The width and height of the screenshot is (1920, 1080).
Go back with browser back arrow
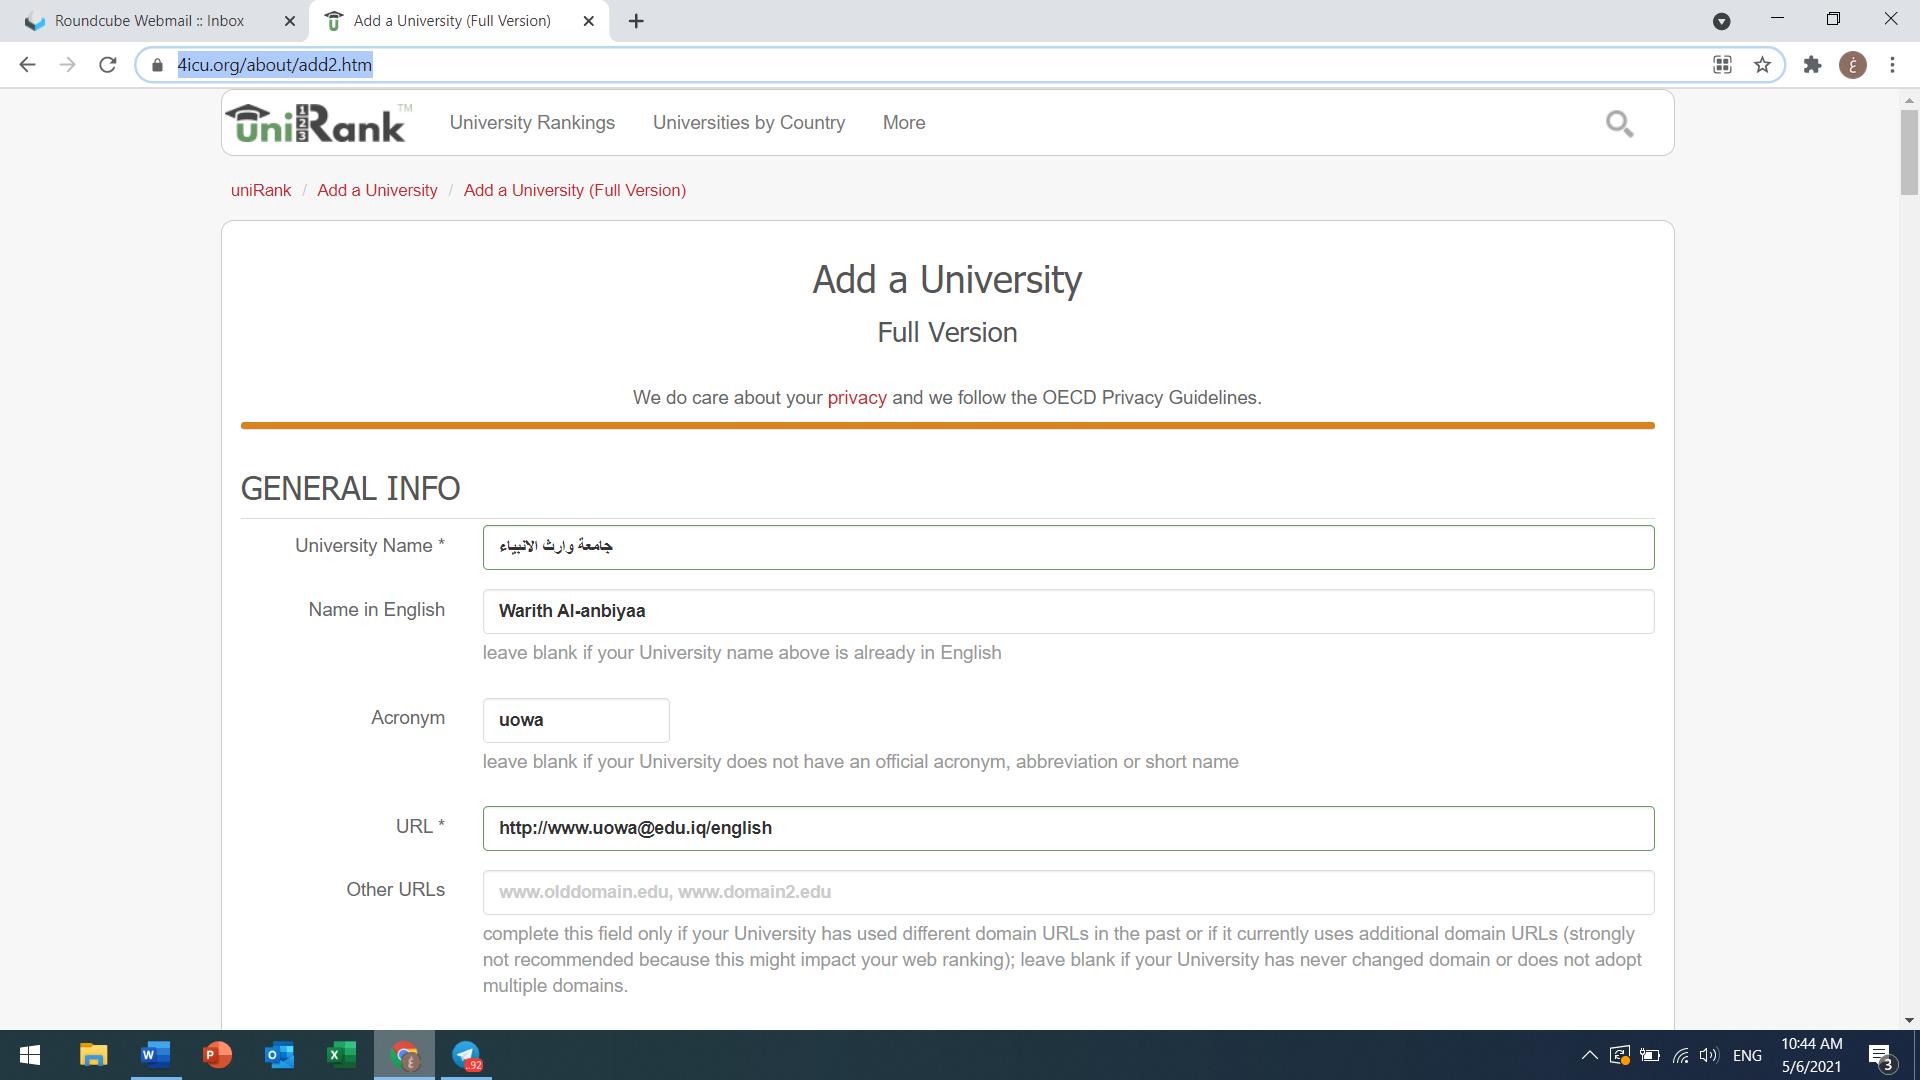click(x=27, y=65)
